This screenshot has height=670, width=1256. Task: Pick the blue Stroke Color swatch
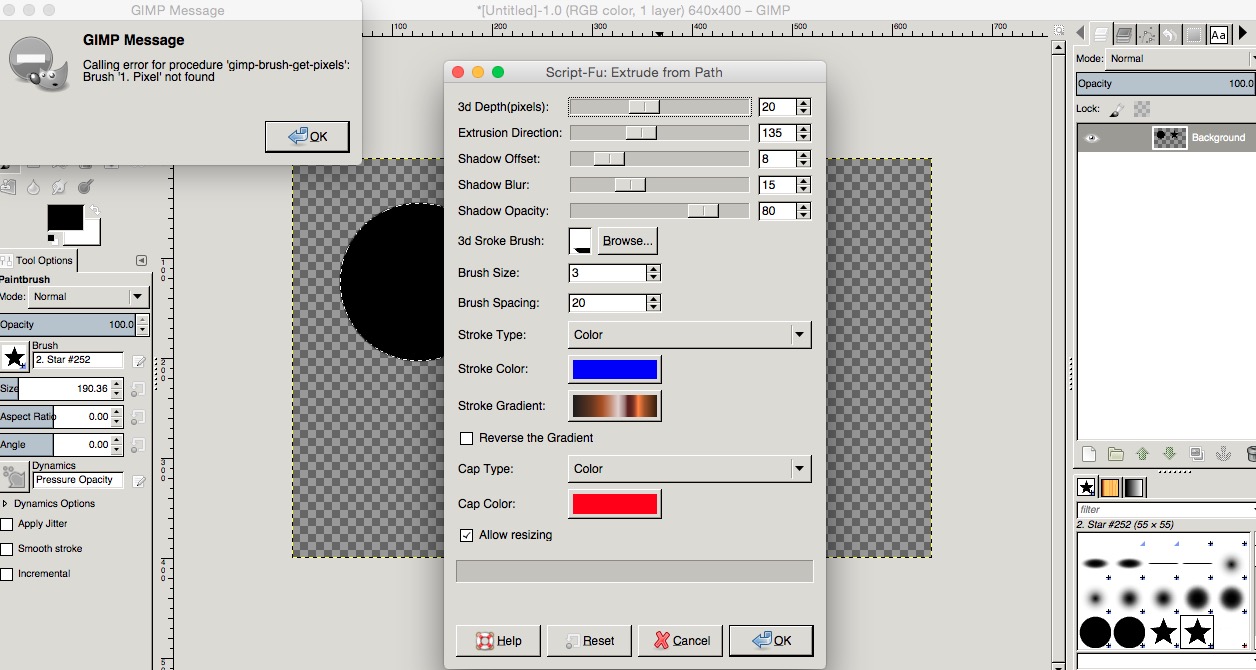coord(614,369)
